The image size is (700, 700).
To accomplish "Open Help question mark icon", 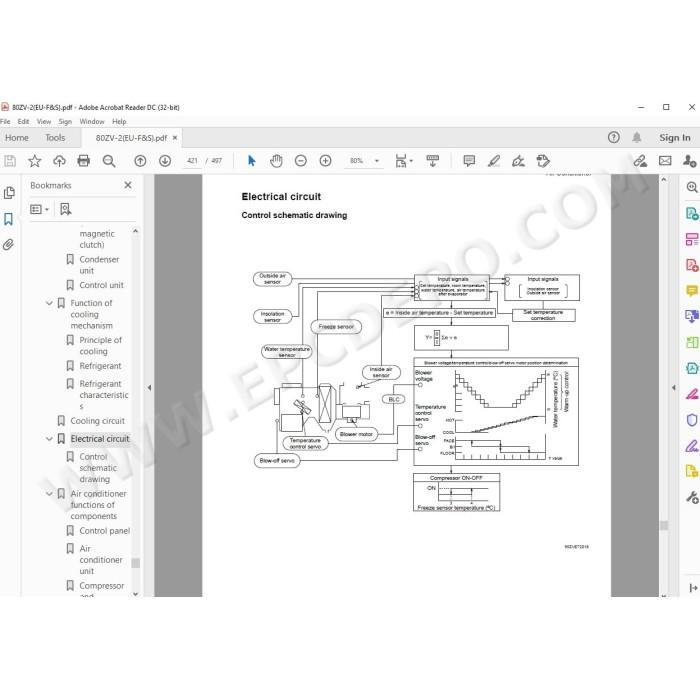I will [x=613, y=138].
